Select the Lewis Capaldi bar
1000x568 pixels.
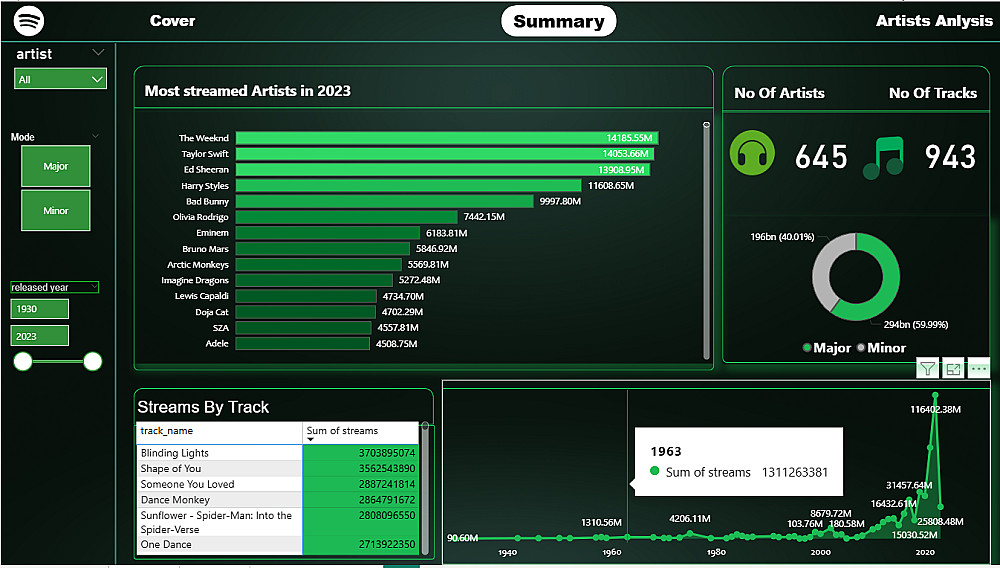click(306, 296)
